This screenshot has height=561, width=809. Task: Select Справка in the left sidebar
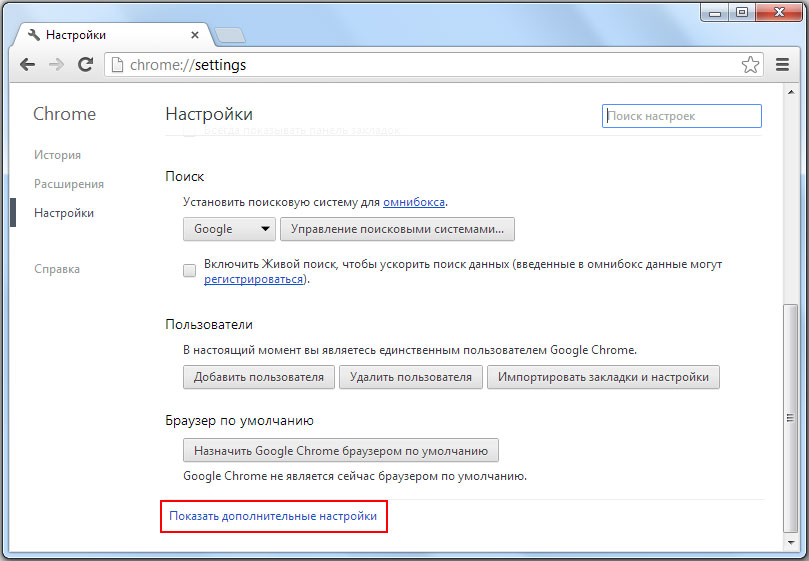coord(57,269)
